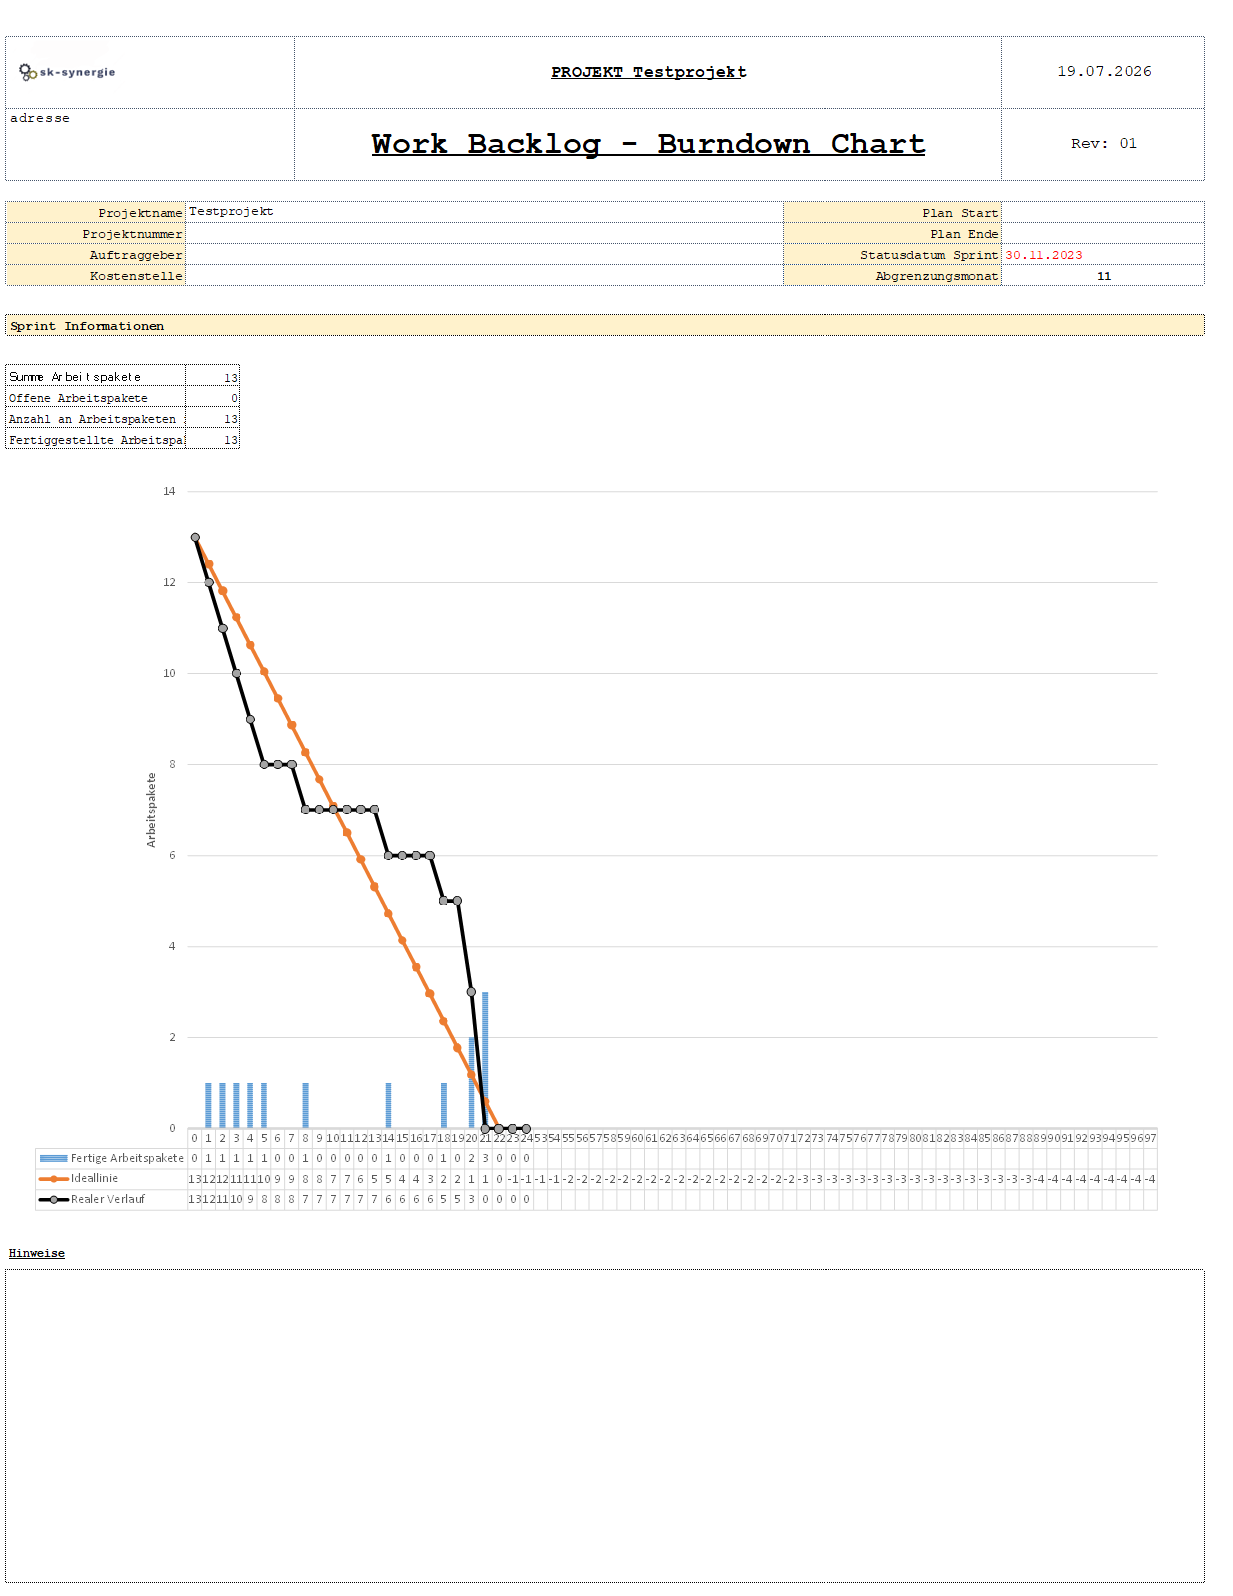Click the Statusdatum Sprint label
1233x1596 pixels.
point(929,255)
